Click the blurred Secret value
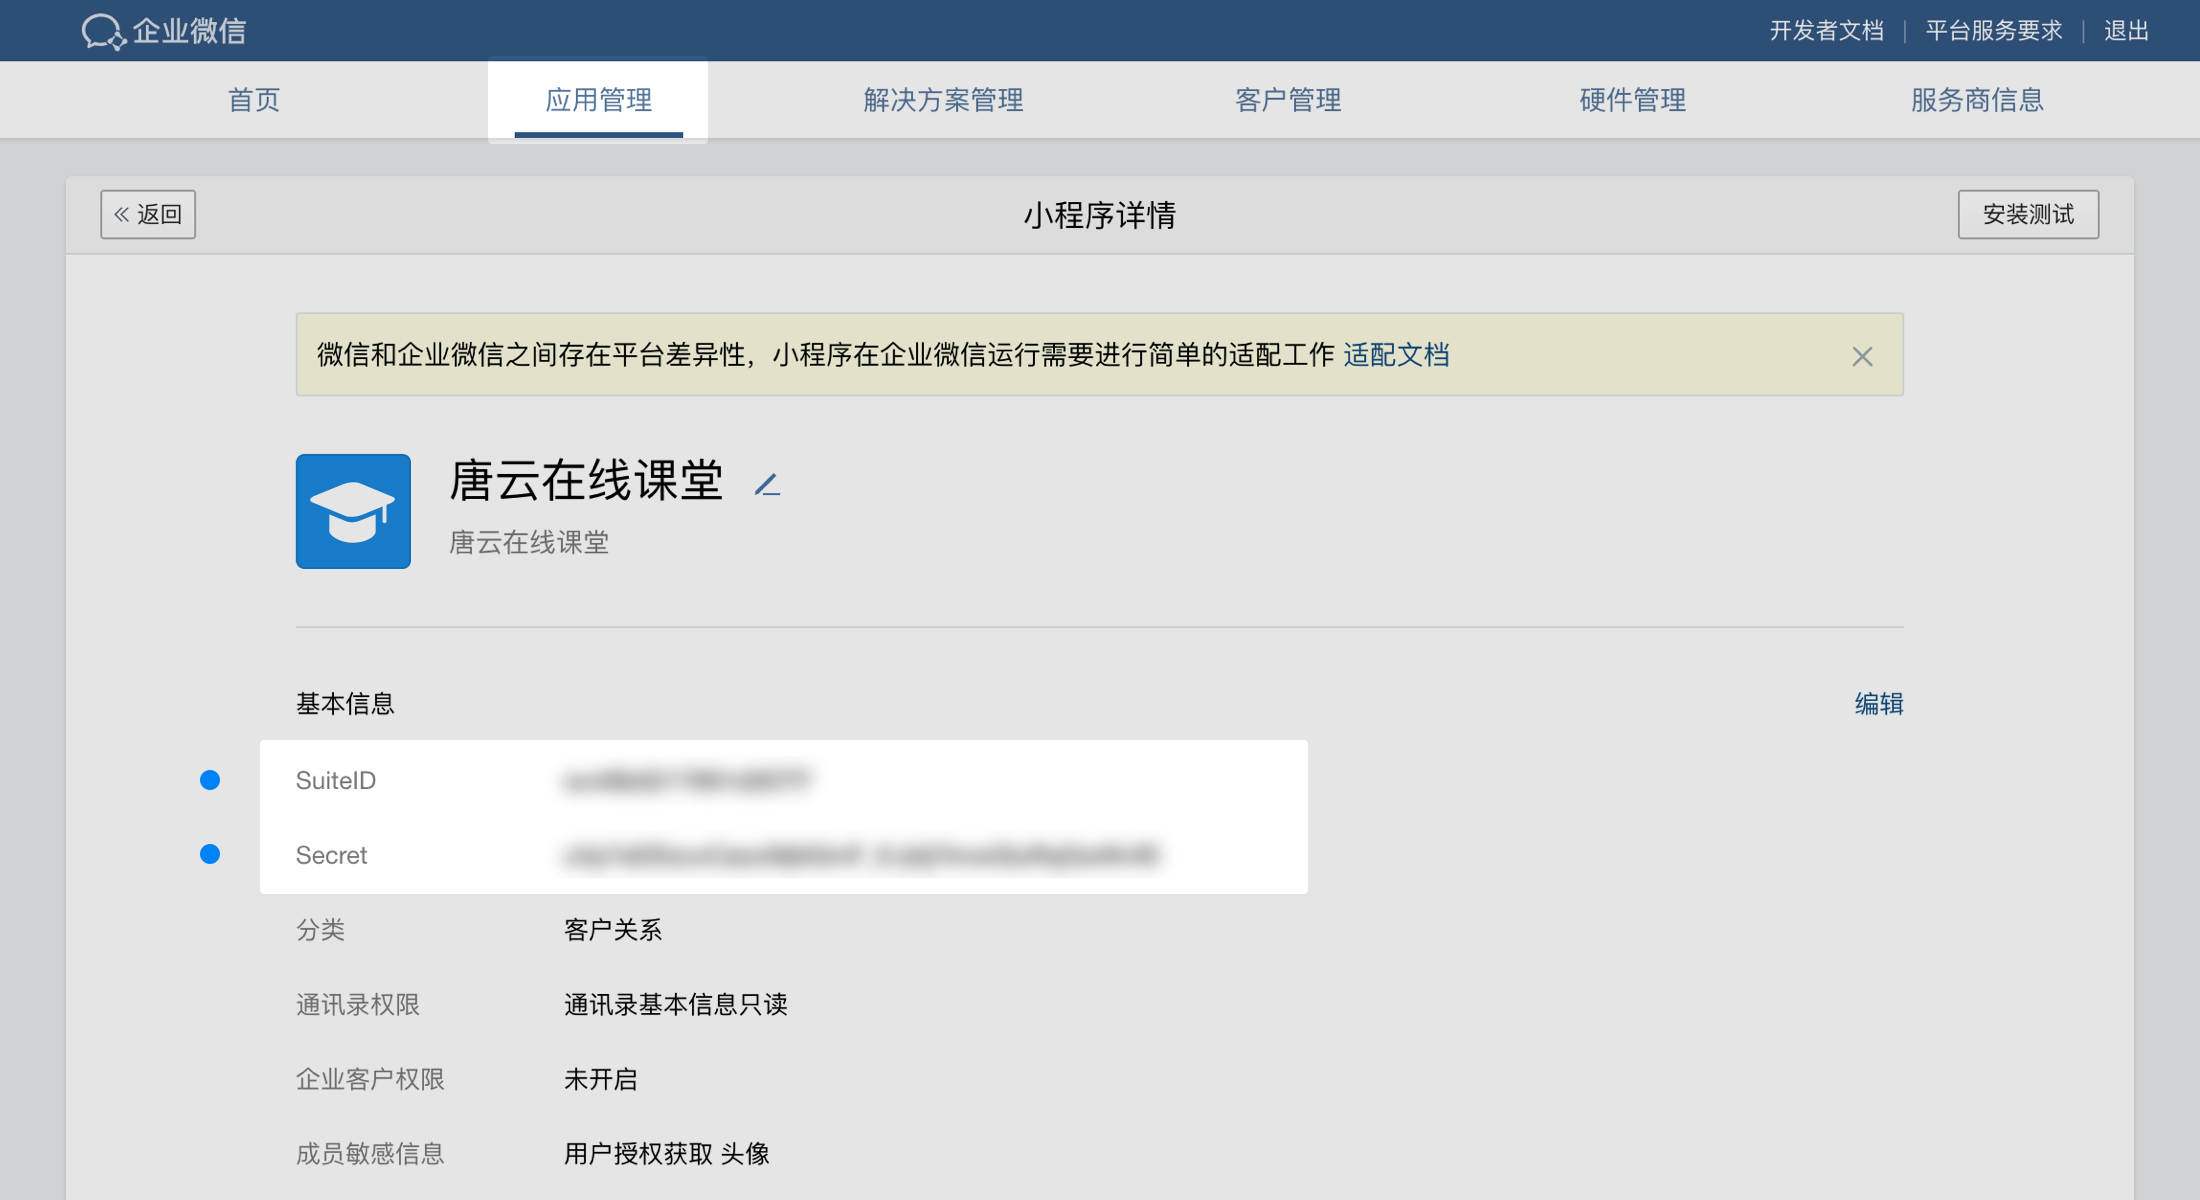This screenshot has width=2200, height=1200. (861, 855)
